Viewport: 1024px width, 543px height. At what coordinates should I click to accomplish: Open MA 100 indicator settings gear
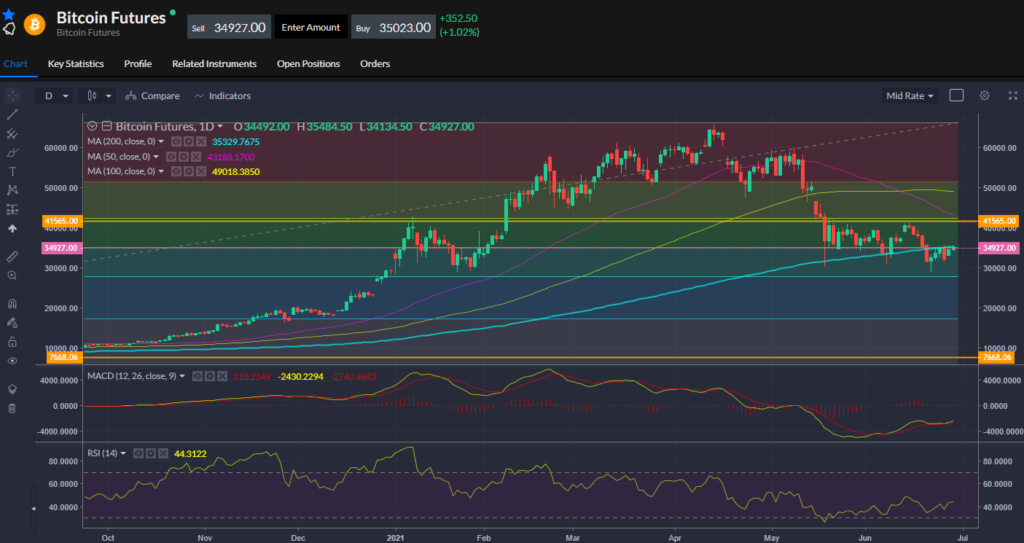point(189,172)
